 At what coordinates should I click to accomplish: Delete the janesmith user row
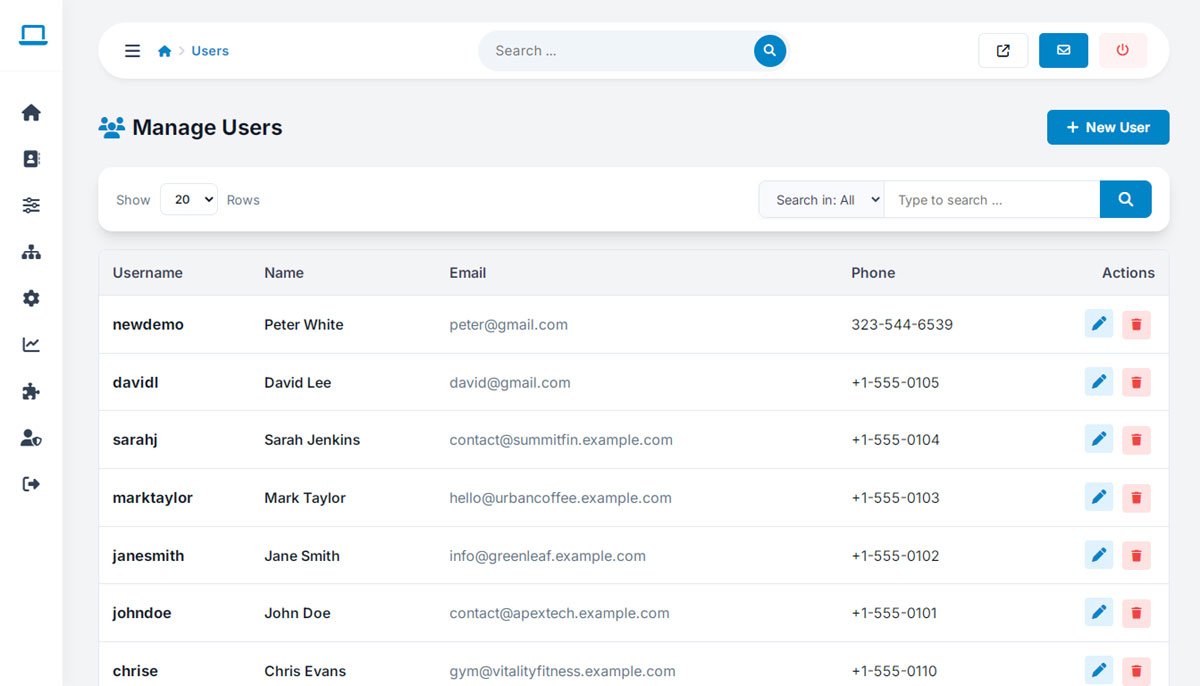coord(1136,555)
